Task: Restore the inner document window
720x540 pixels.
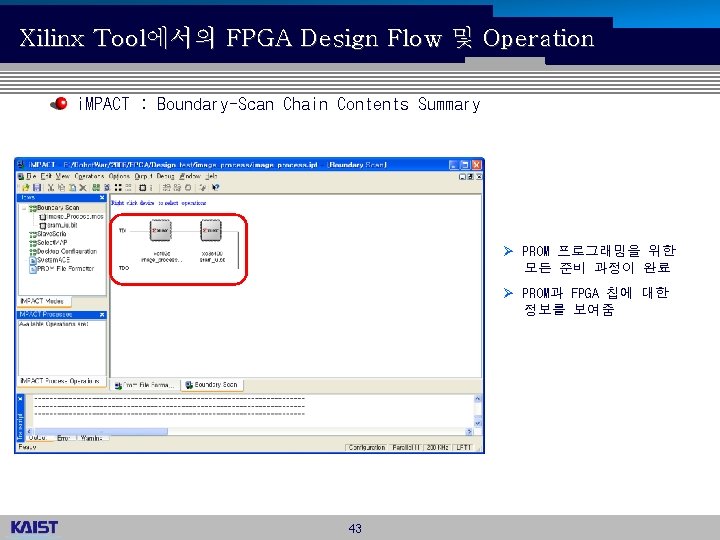Action: (470, 176)
